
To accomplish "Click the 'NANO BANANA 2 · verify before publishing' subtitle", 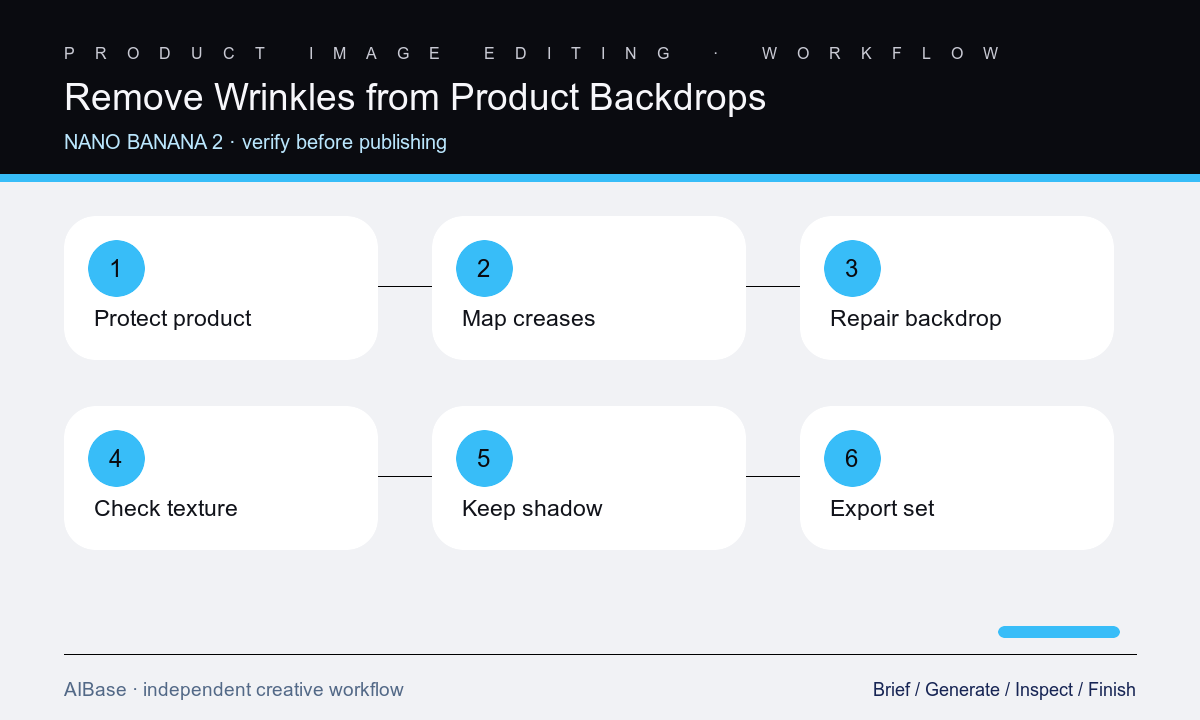I will tap(255, 142).
